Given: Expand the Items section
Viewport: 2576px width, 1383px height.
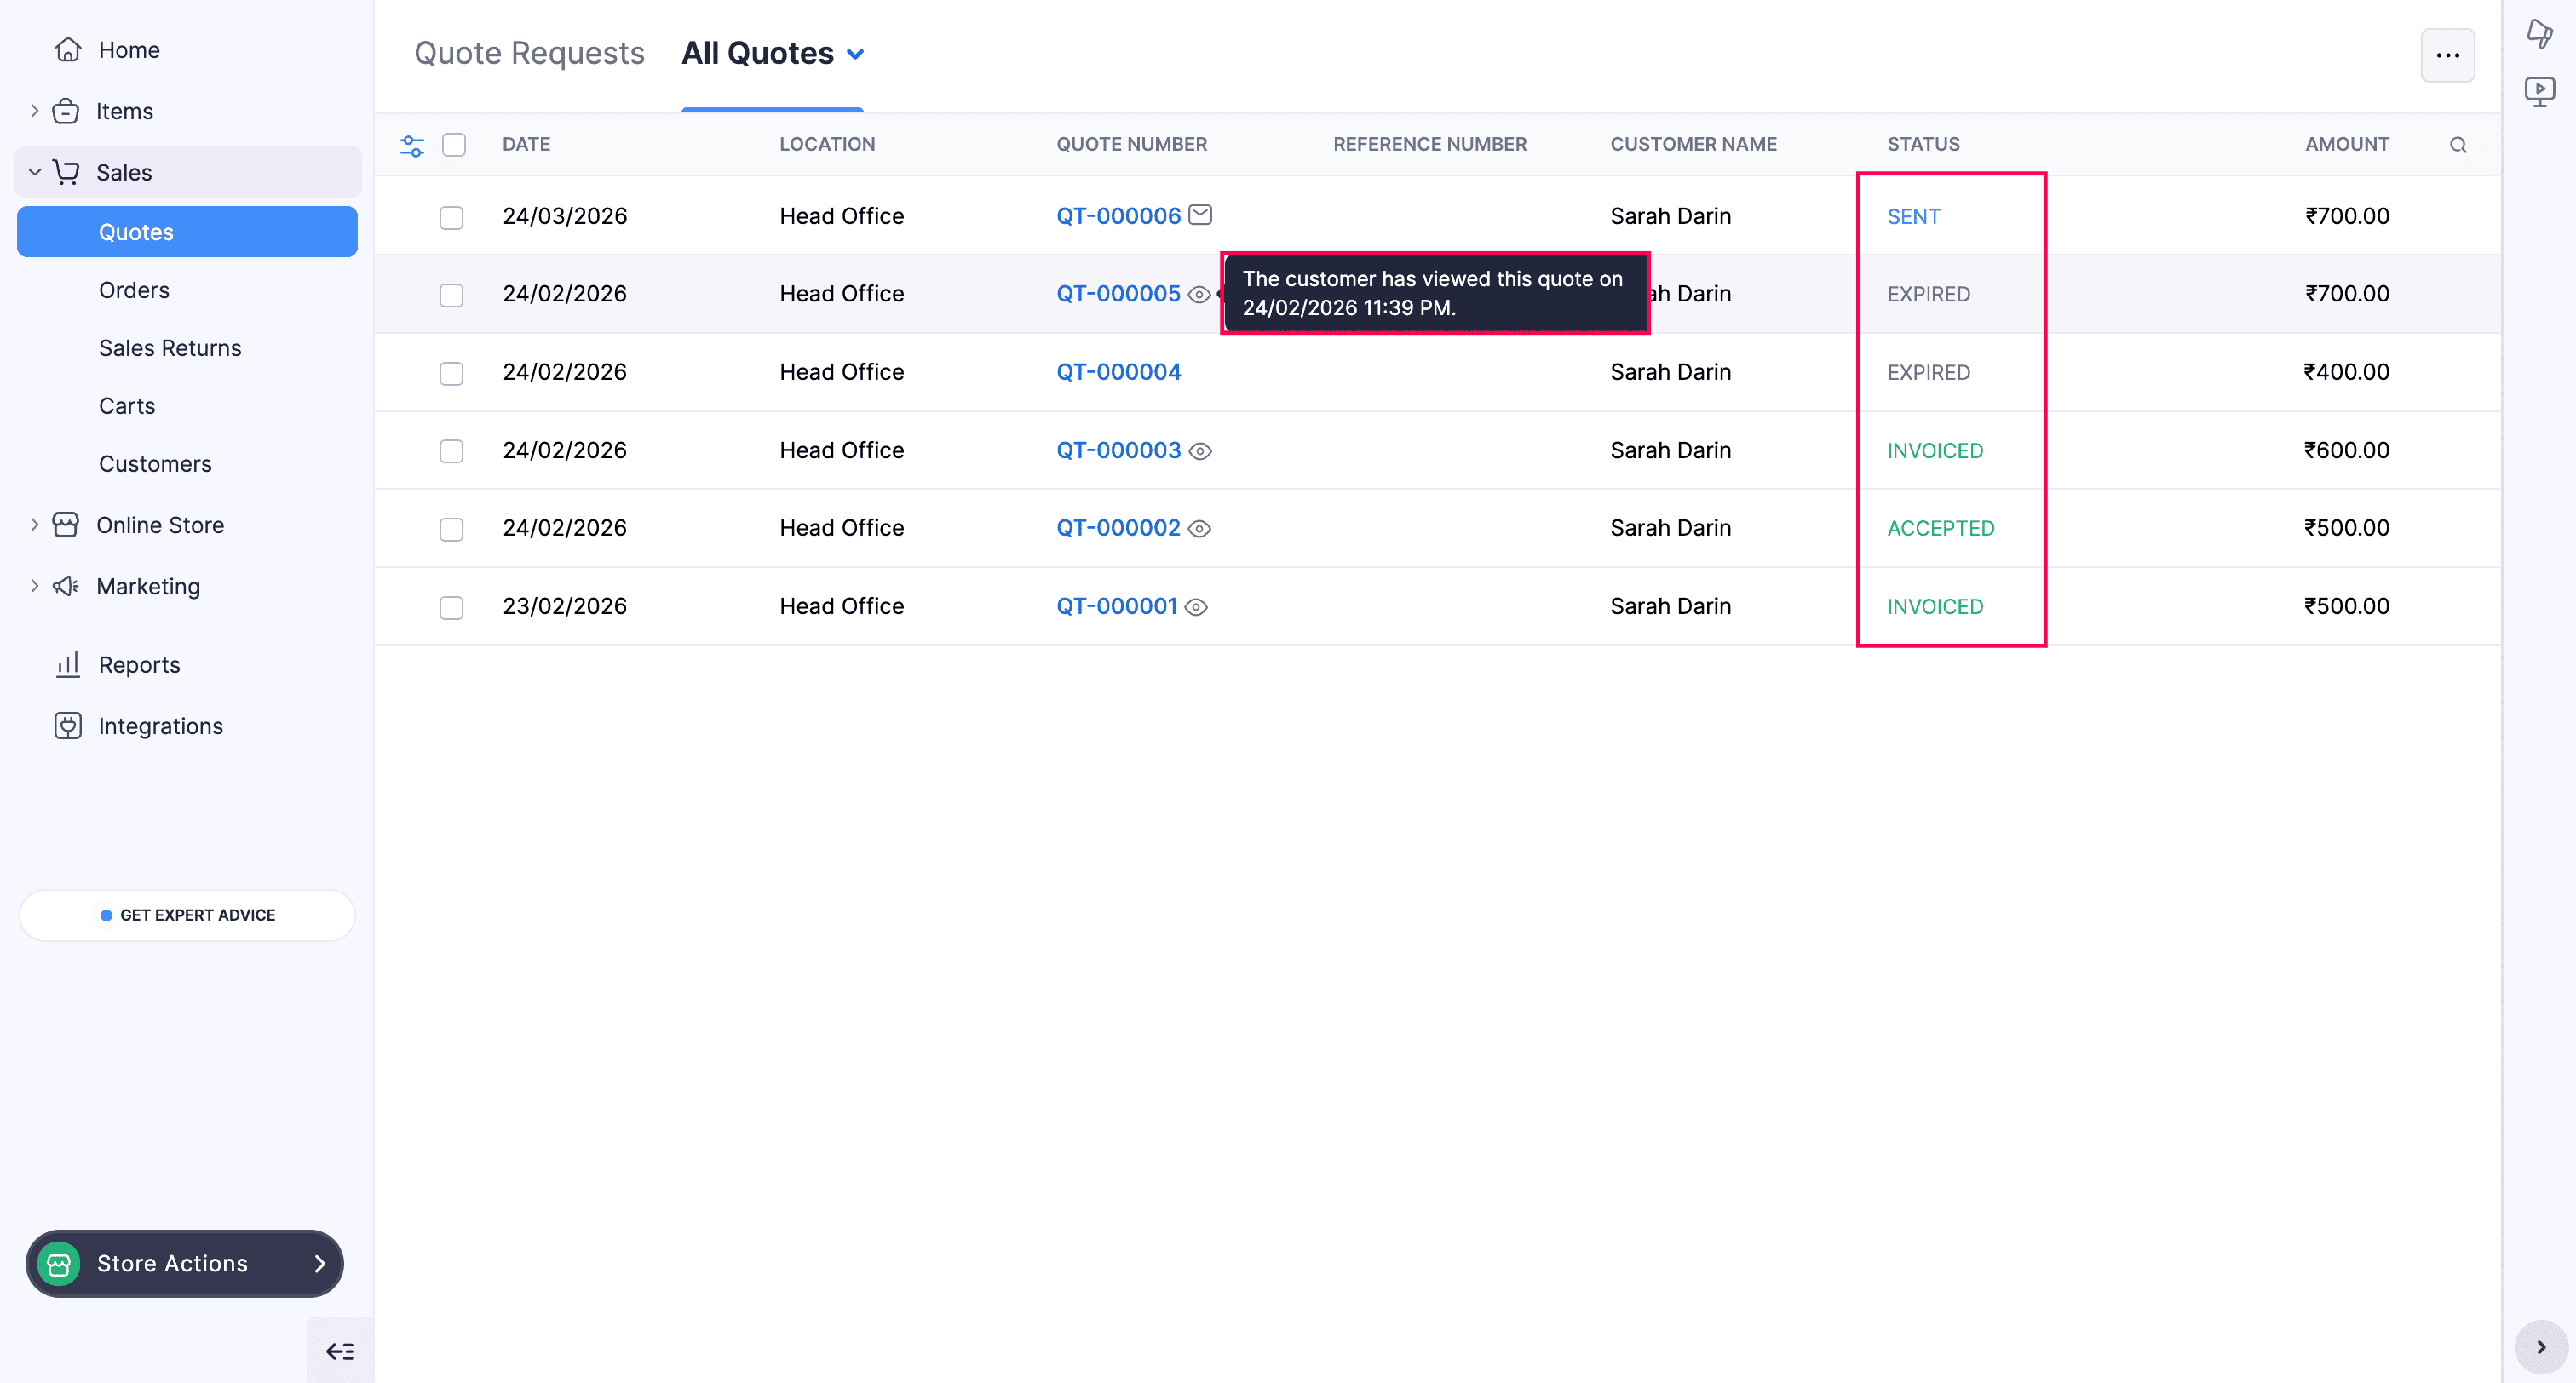Looking at the screenshot, I should (x=34, y=110).
